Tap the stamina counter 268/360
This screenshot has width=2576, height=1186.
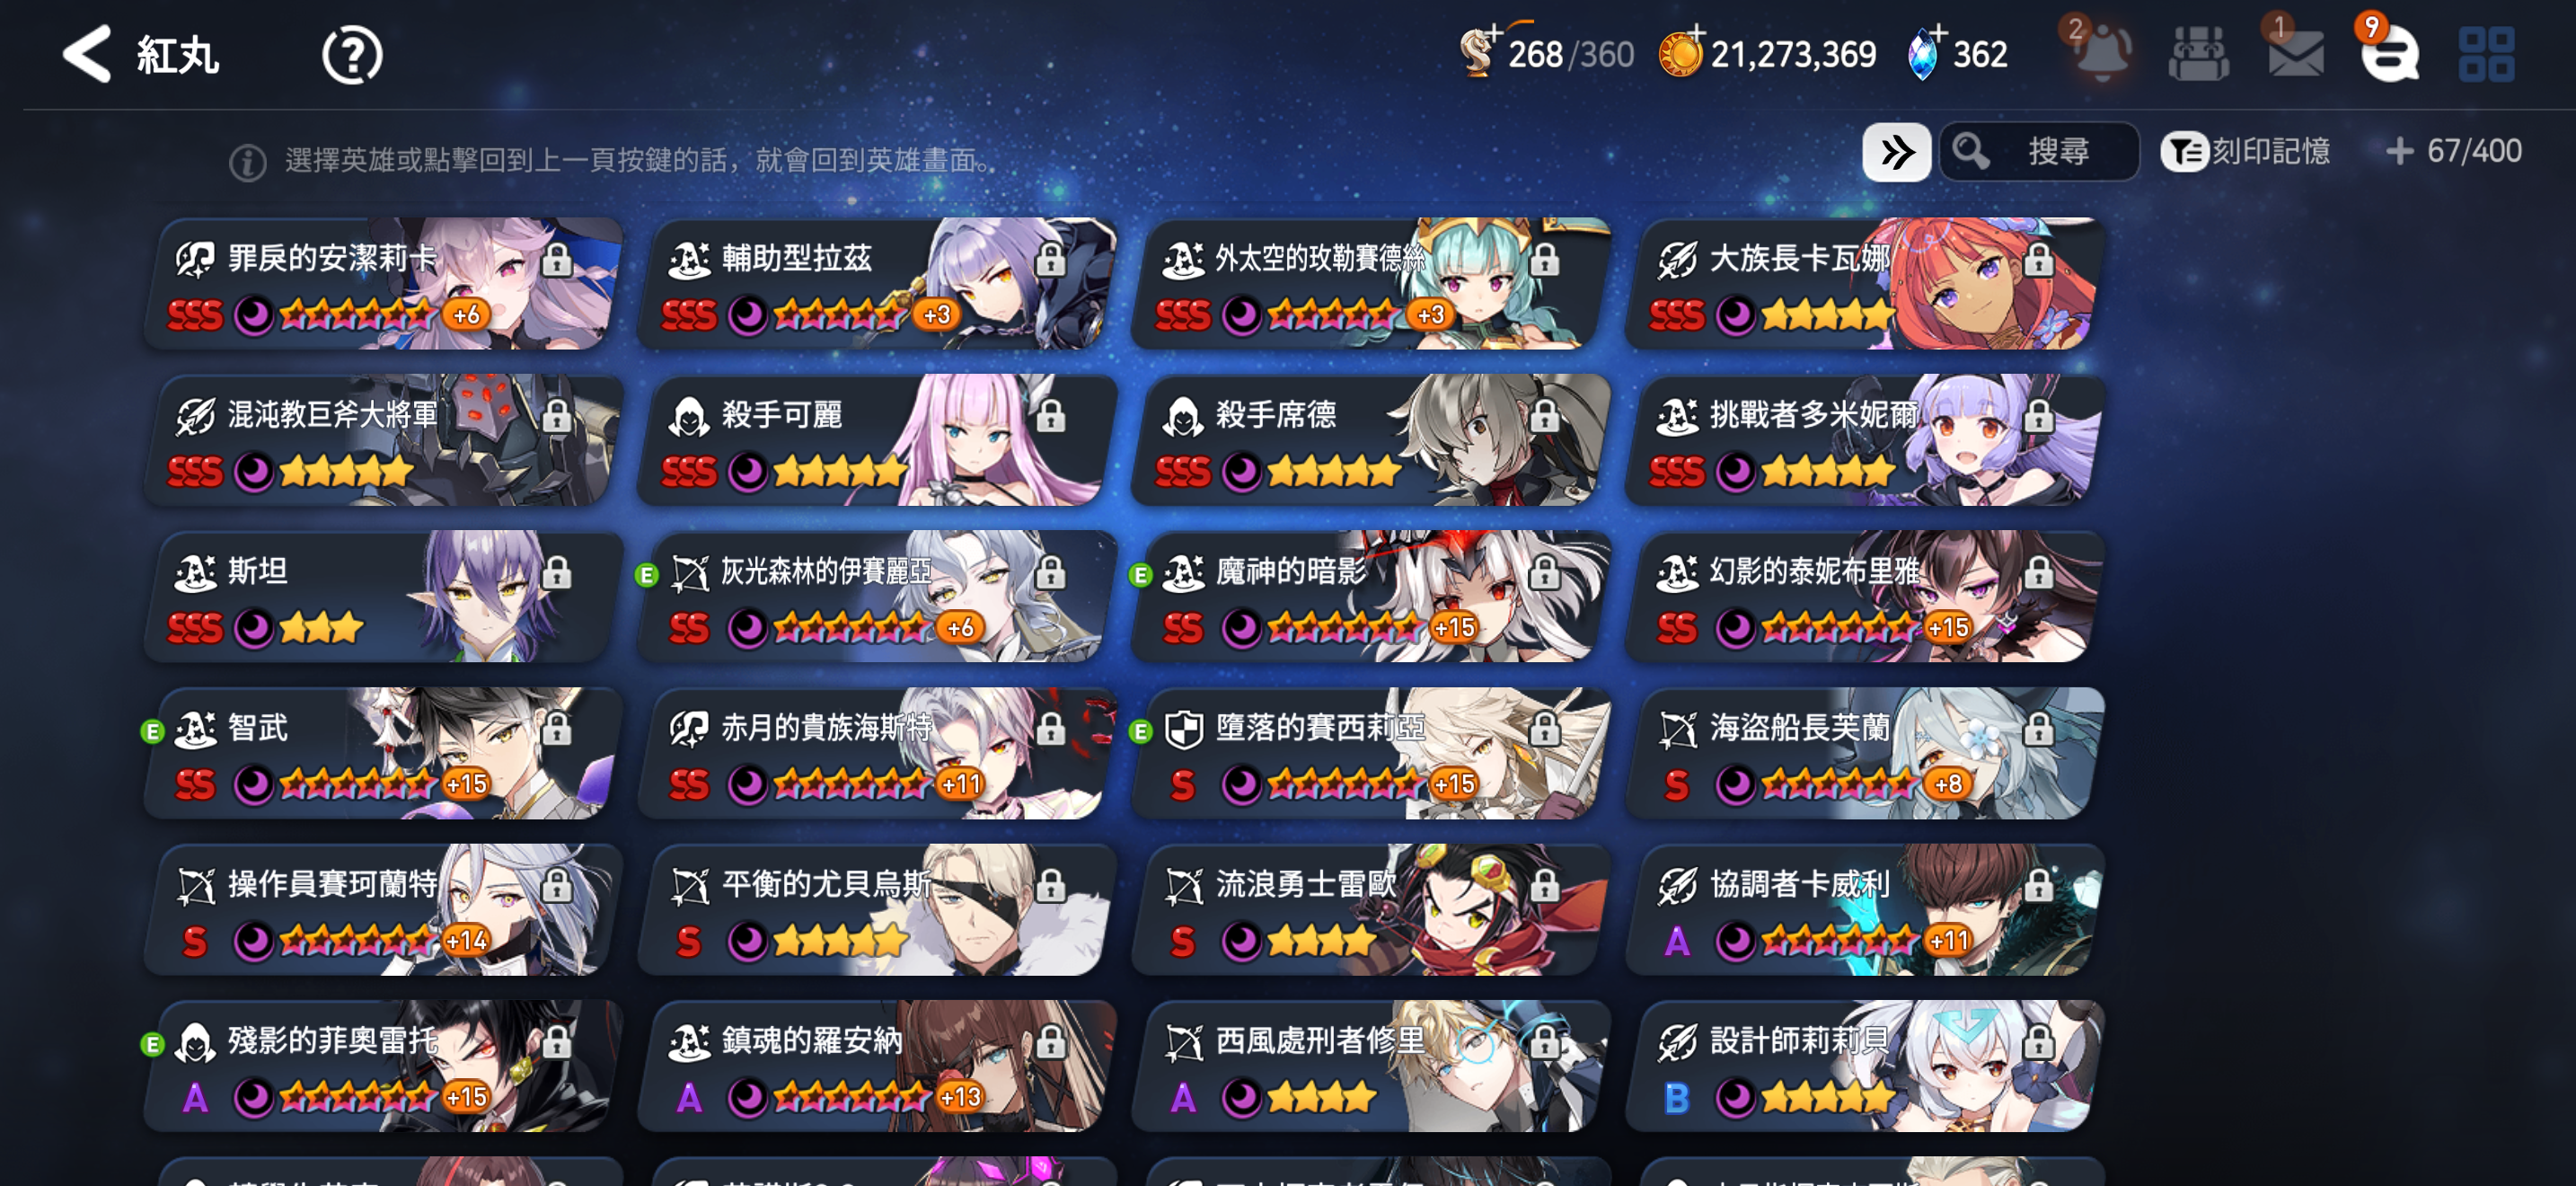[1570, 54]
